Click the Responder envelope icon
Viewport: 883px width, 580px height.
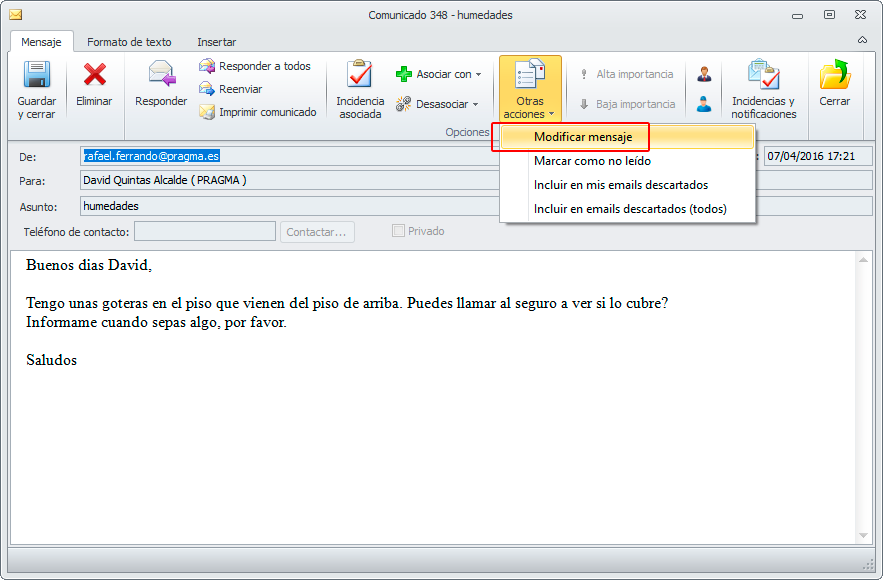pyautogui.click(x=162, y=74)
